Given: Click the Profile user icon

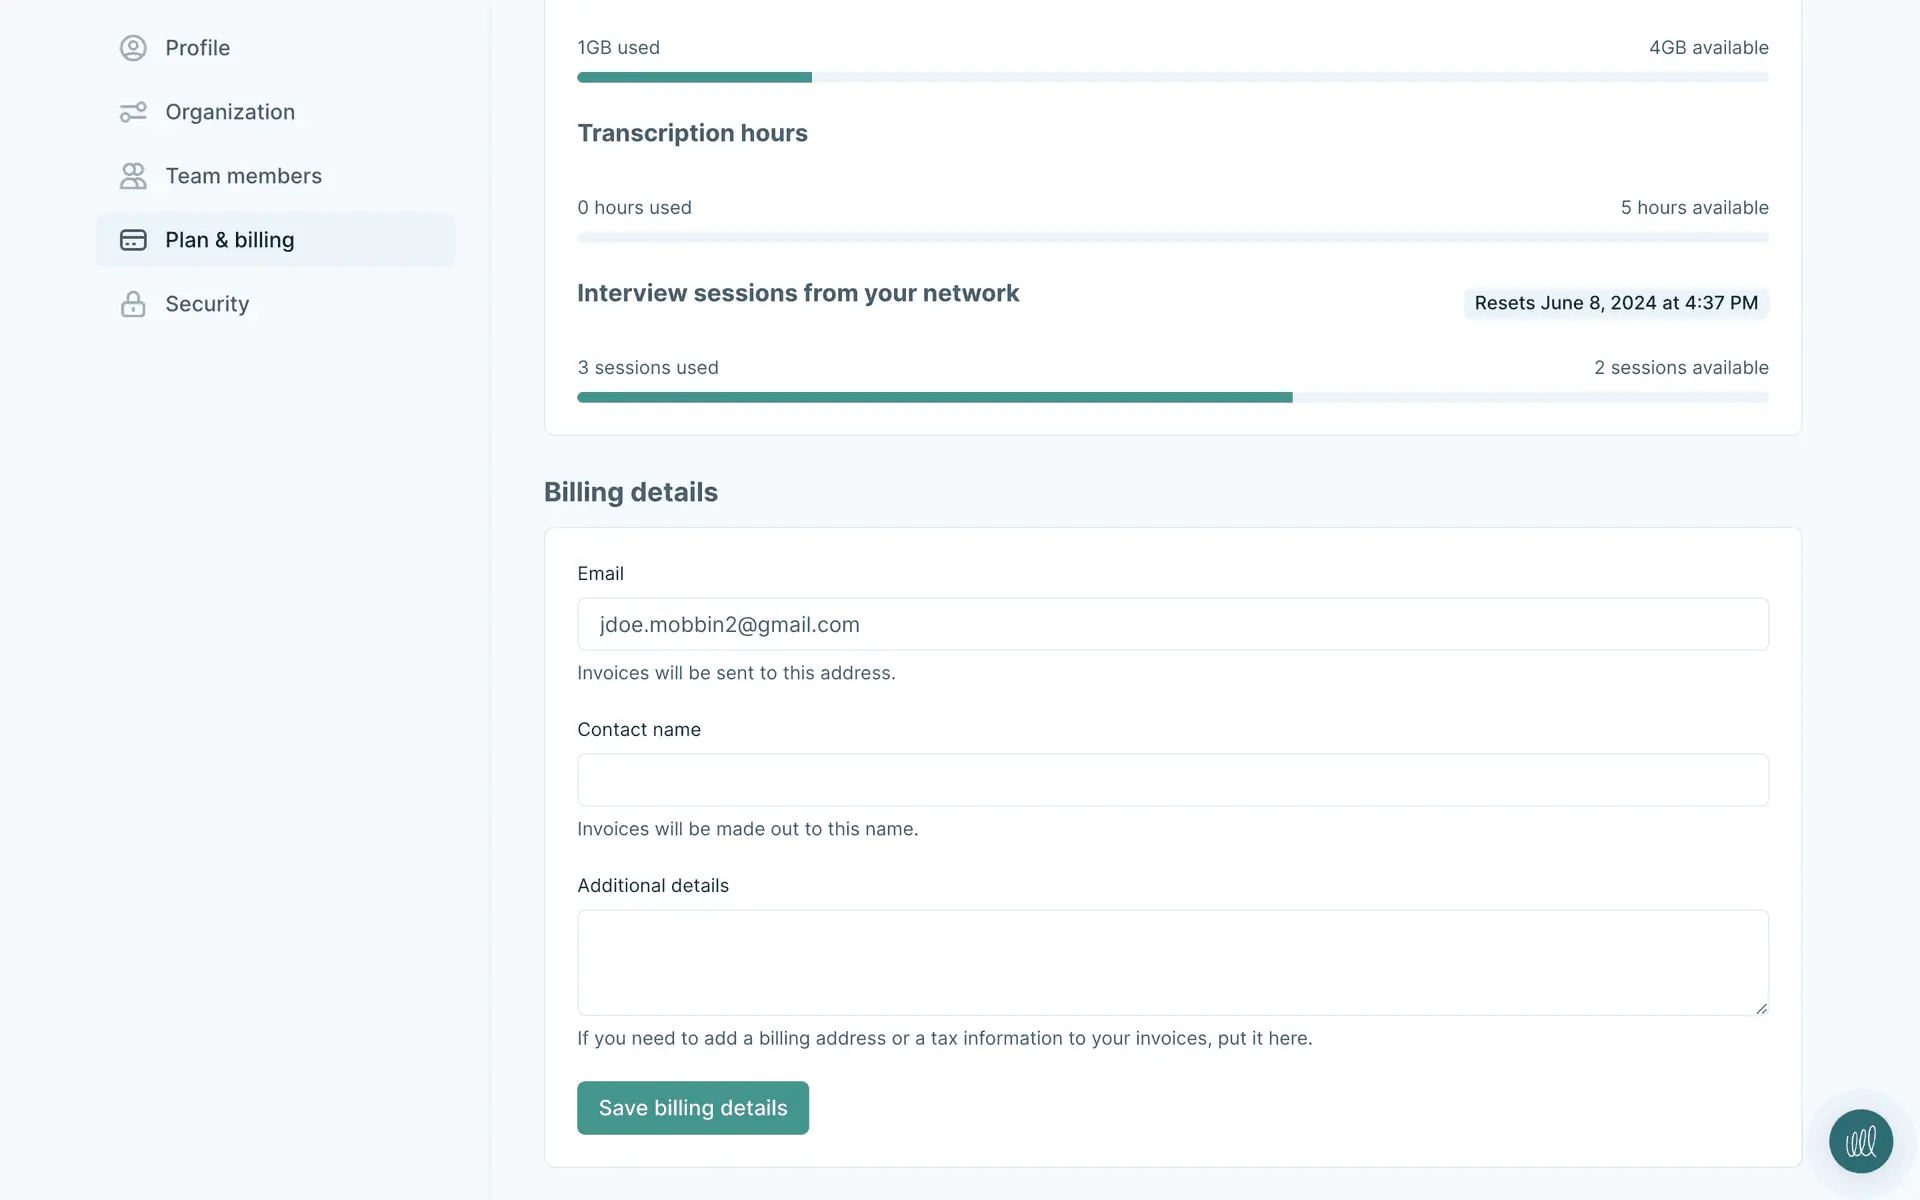Looking at the screenshot, I should 133,48.
